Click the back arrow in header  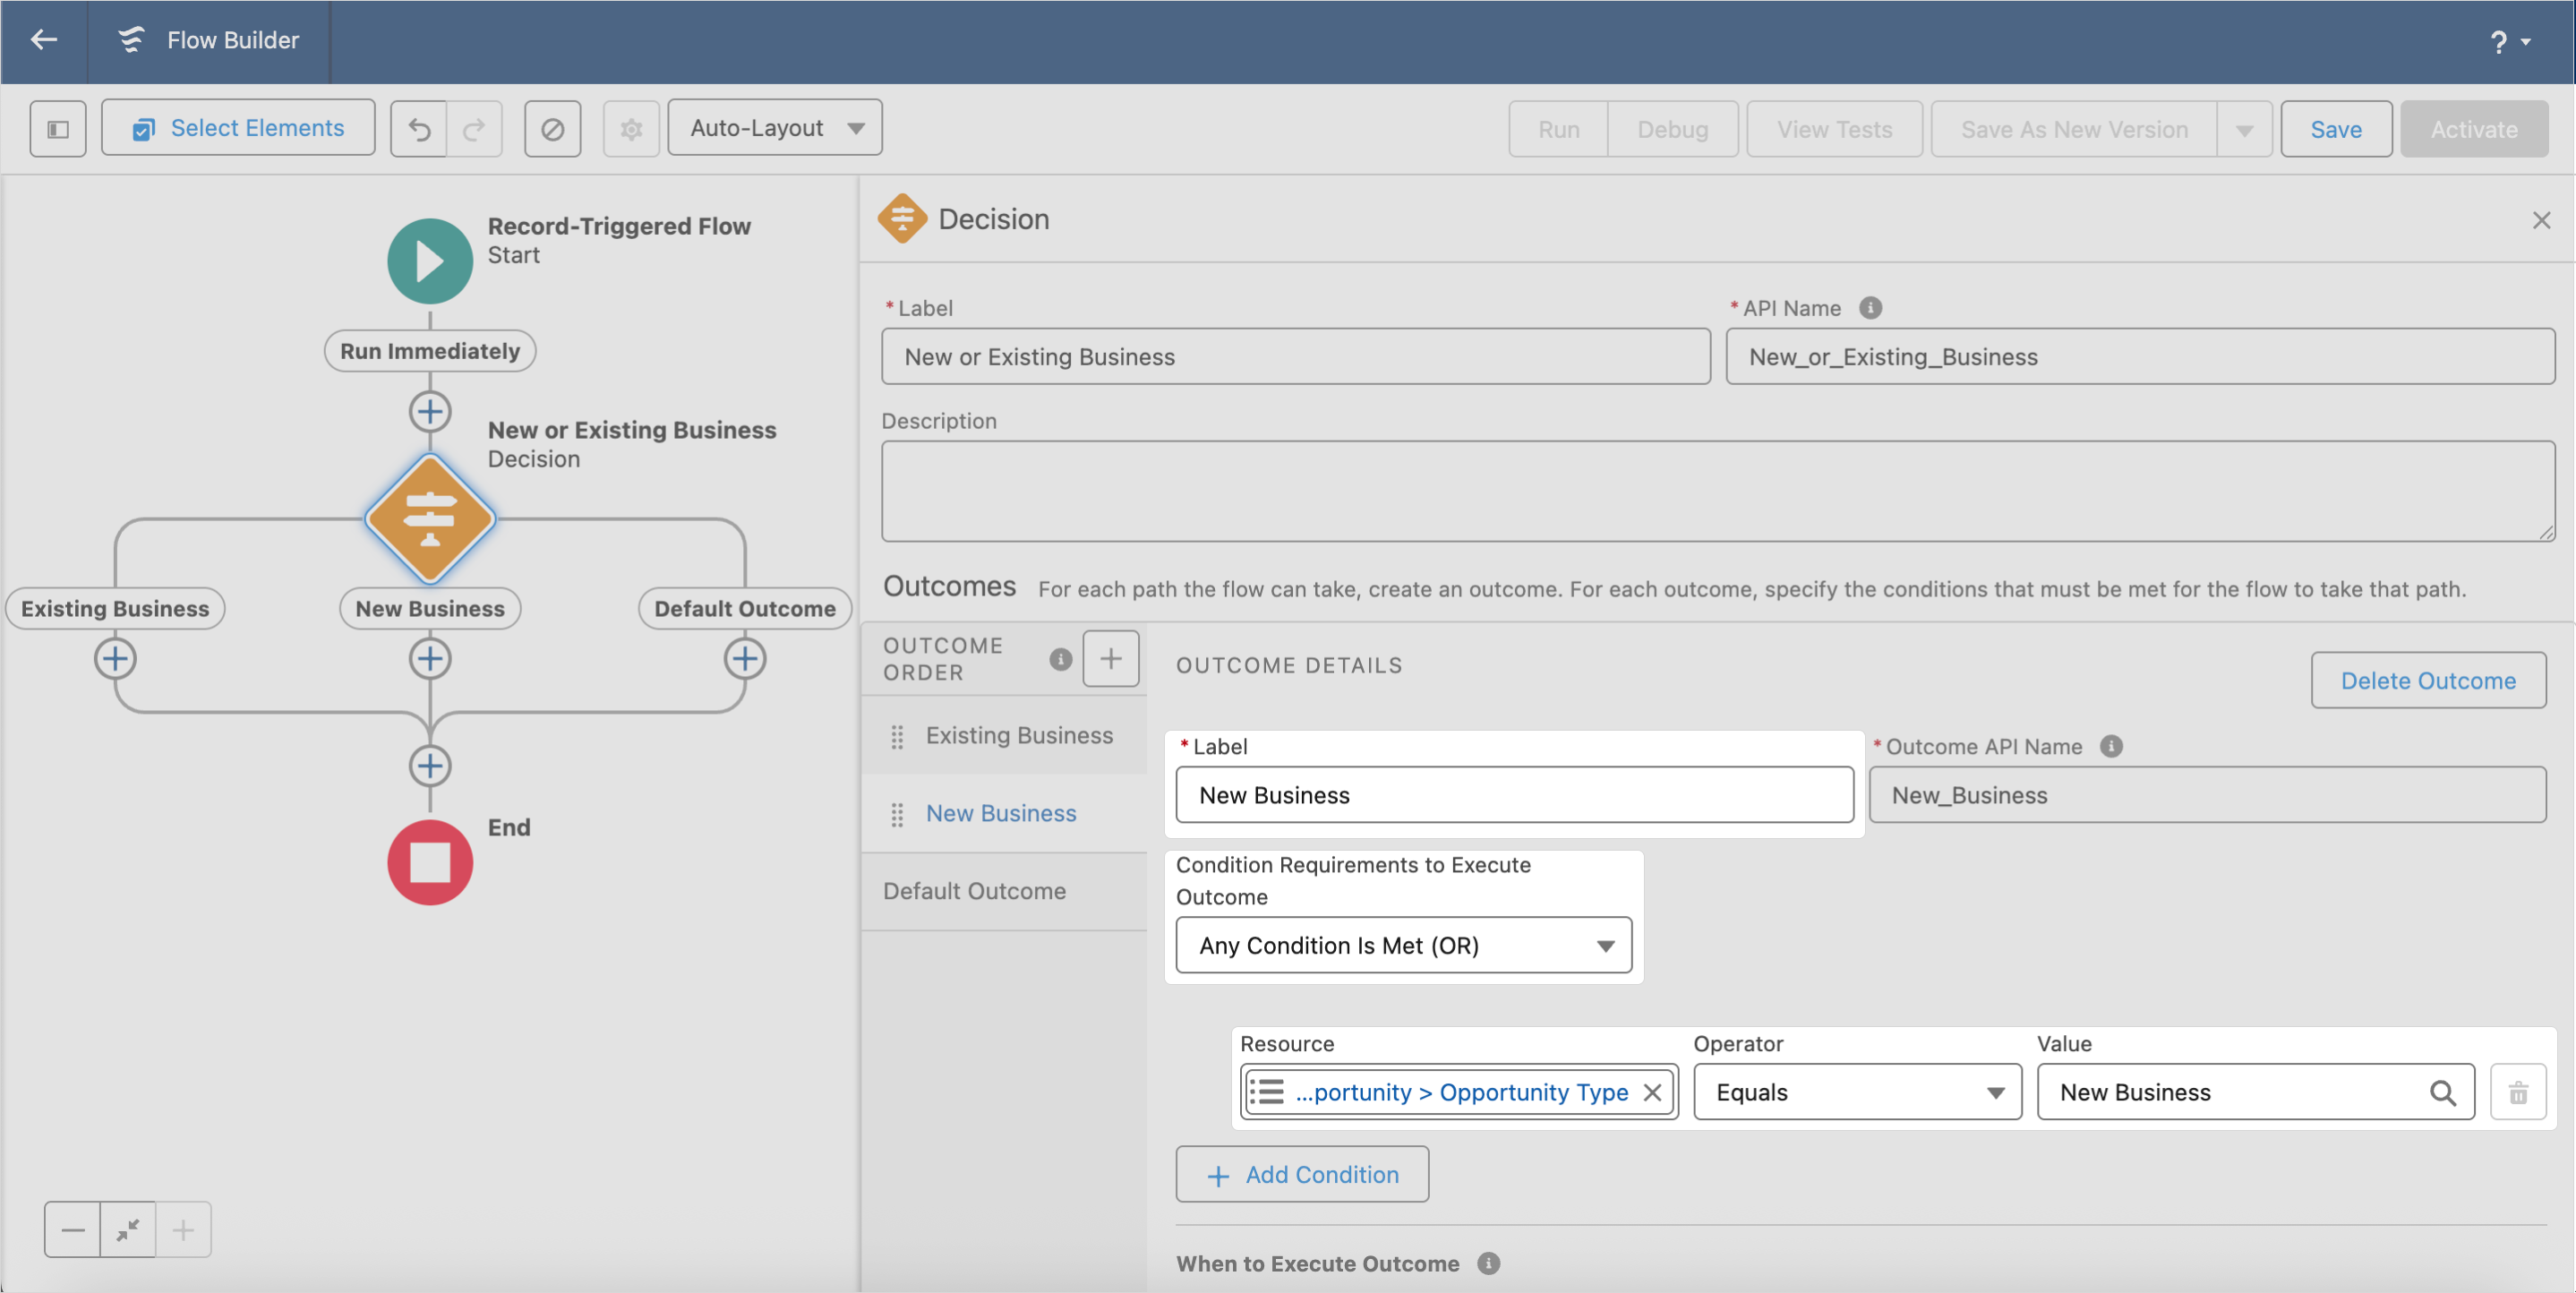[x=43, y=40]
